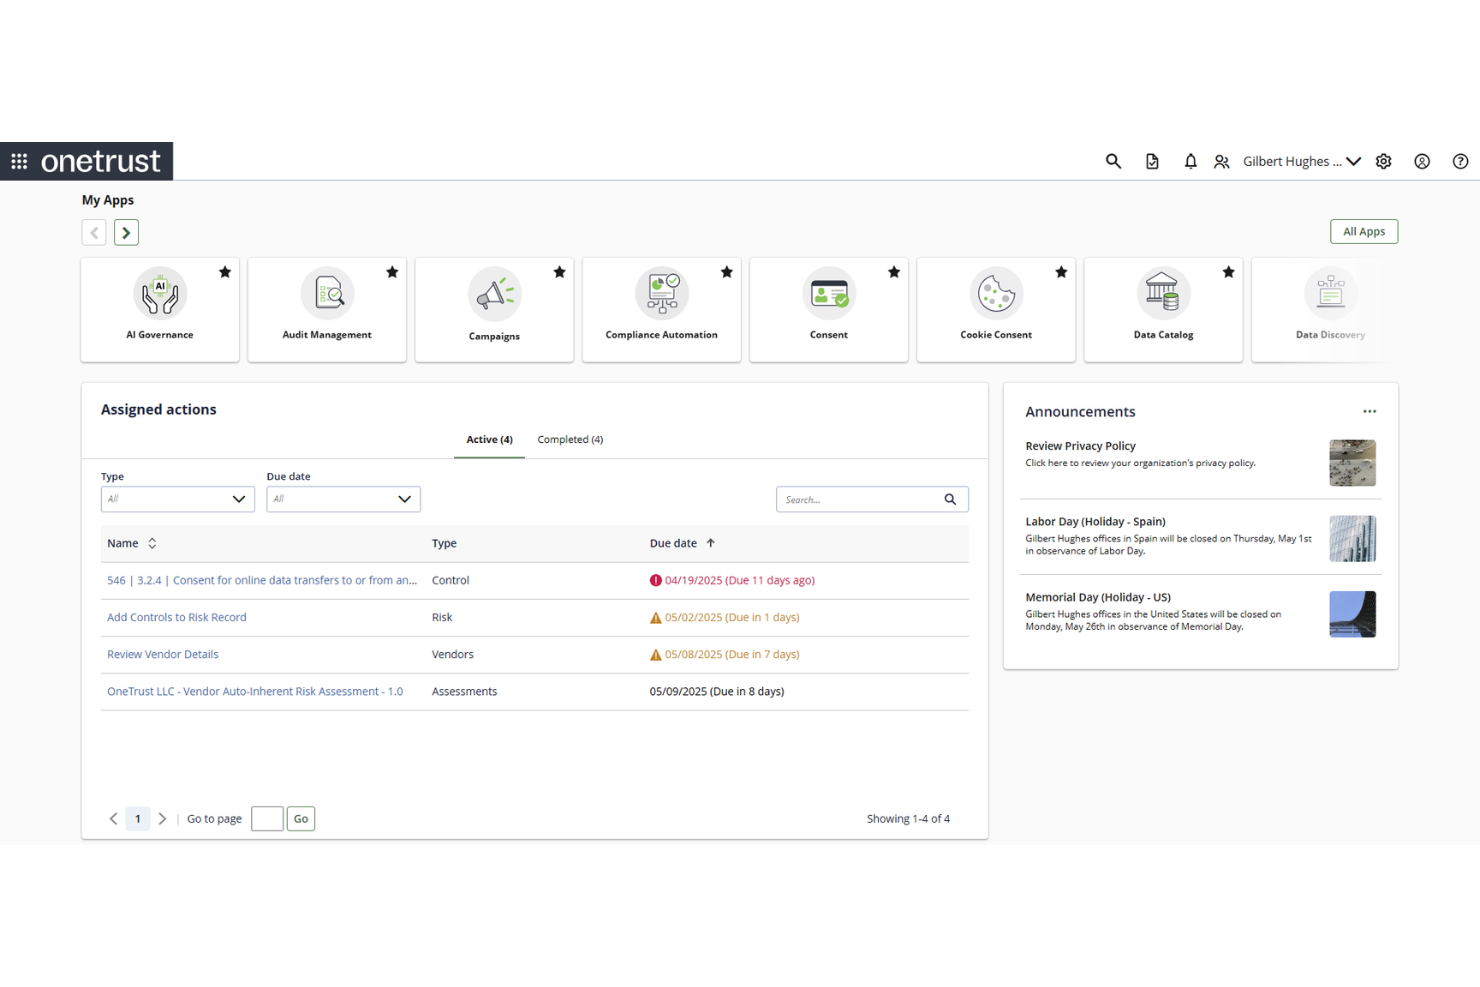
Task: Open the Compliance Automation app
Action: point(661,305)
